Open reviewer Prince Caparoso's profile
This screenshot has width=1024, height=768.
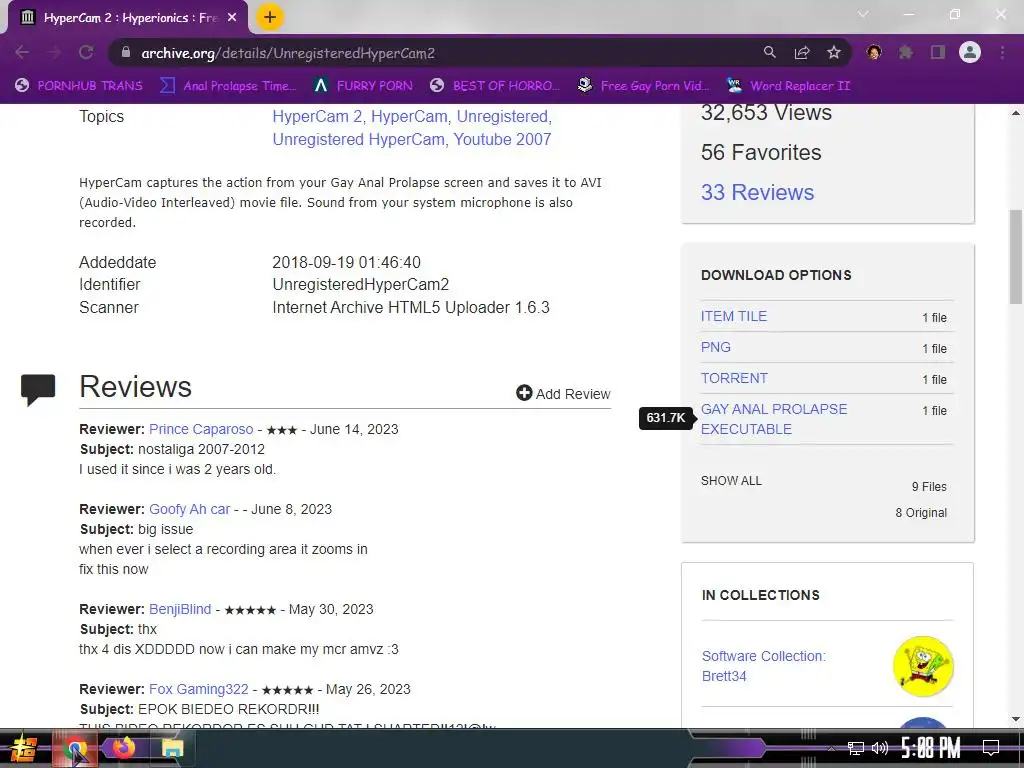(x=201, y=429)
